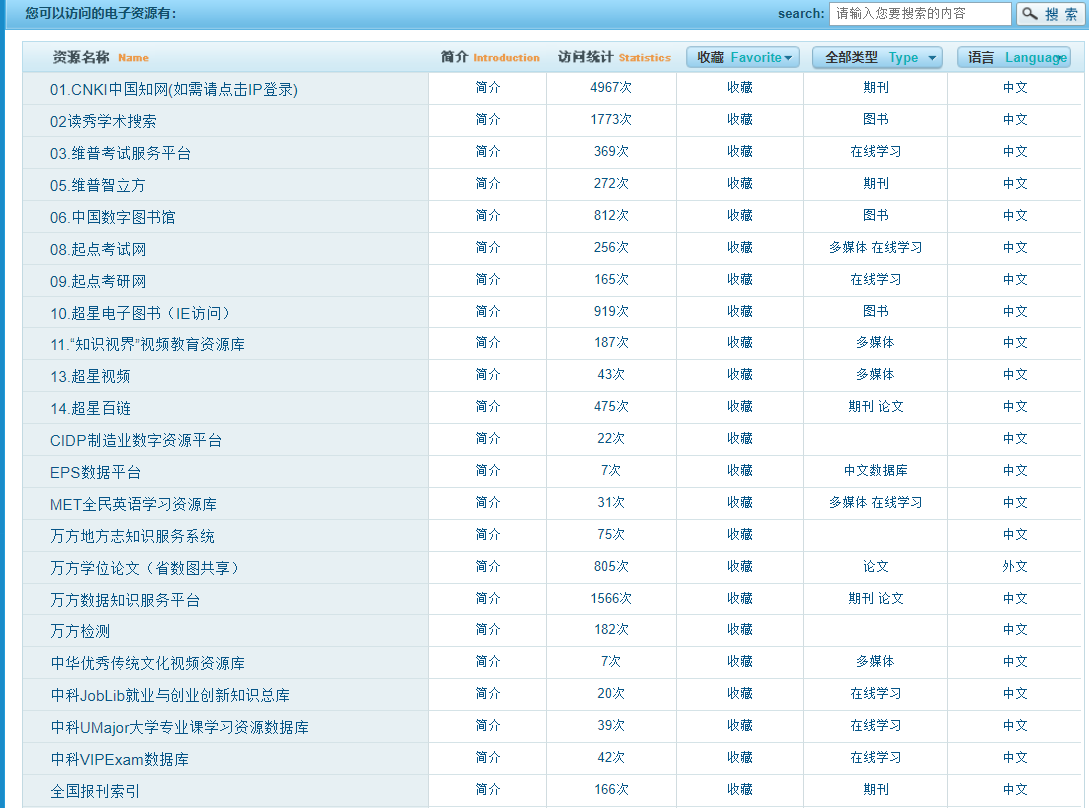Open 万方检测 resource

coord(80,632)
